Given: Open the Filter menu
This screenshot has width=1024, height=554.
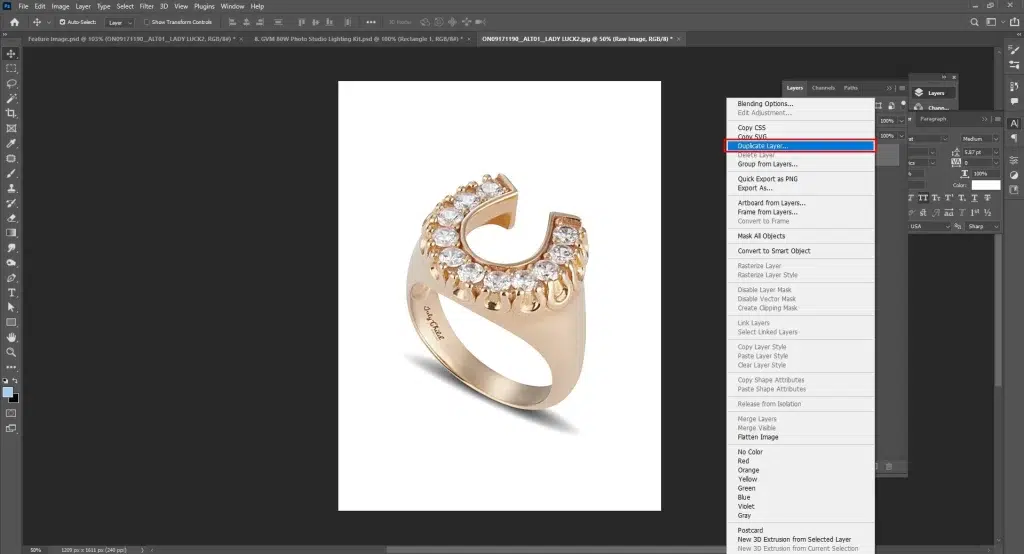Looking at the screenshot, I should [x=146, y=6].
